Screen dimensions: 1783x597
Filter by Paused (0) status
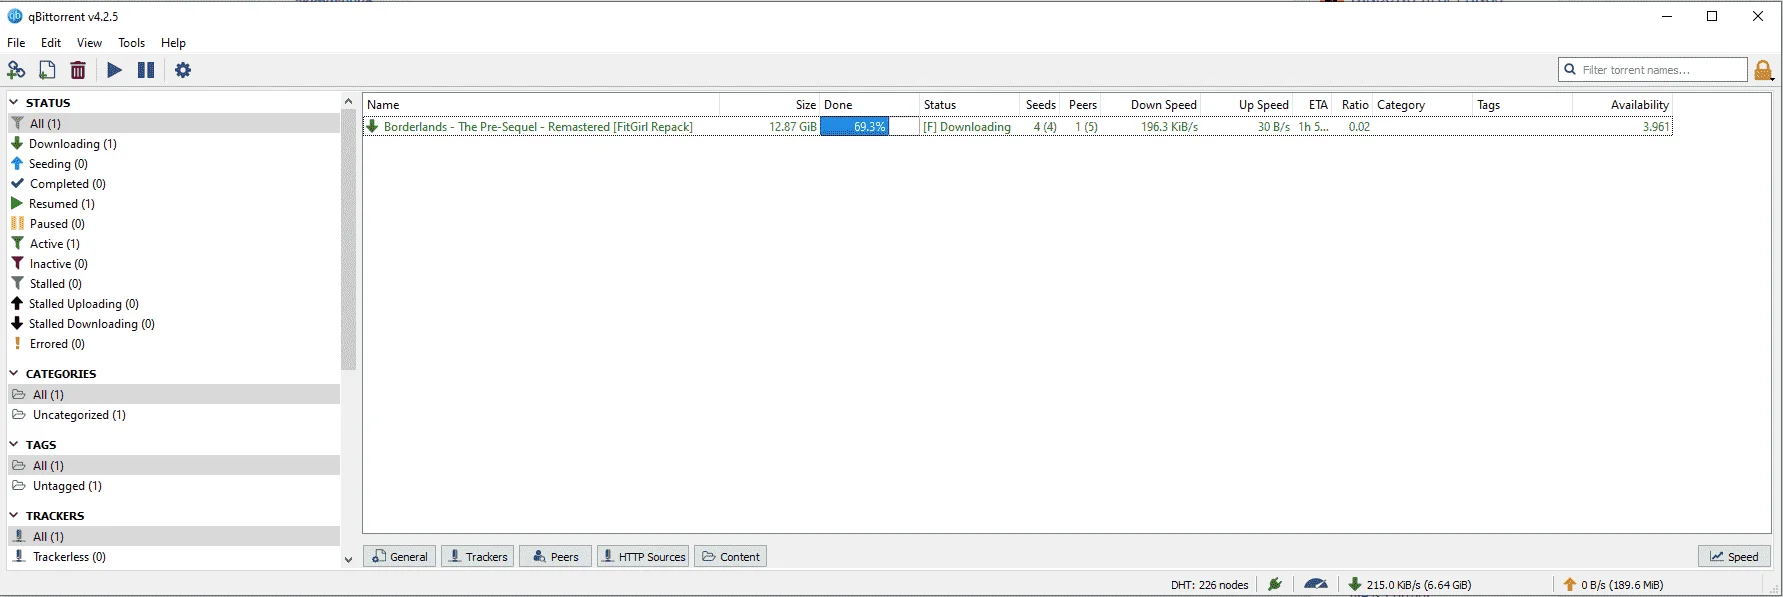point(57,224)
